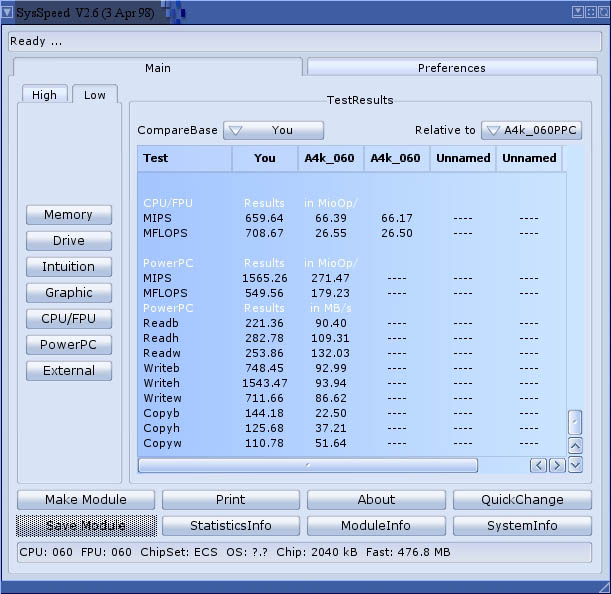
Task: Select the Readh value 282.78
Action: point(264,338)
